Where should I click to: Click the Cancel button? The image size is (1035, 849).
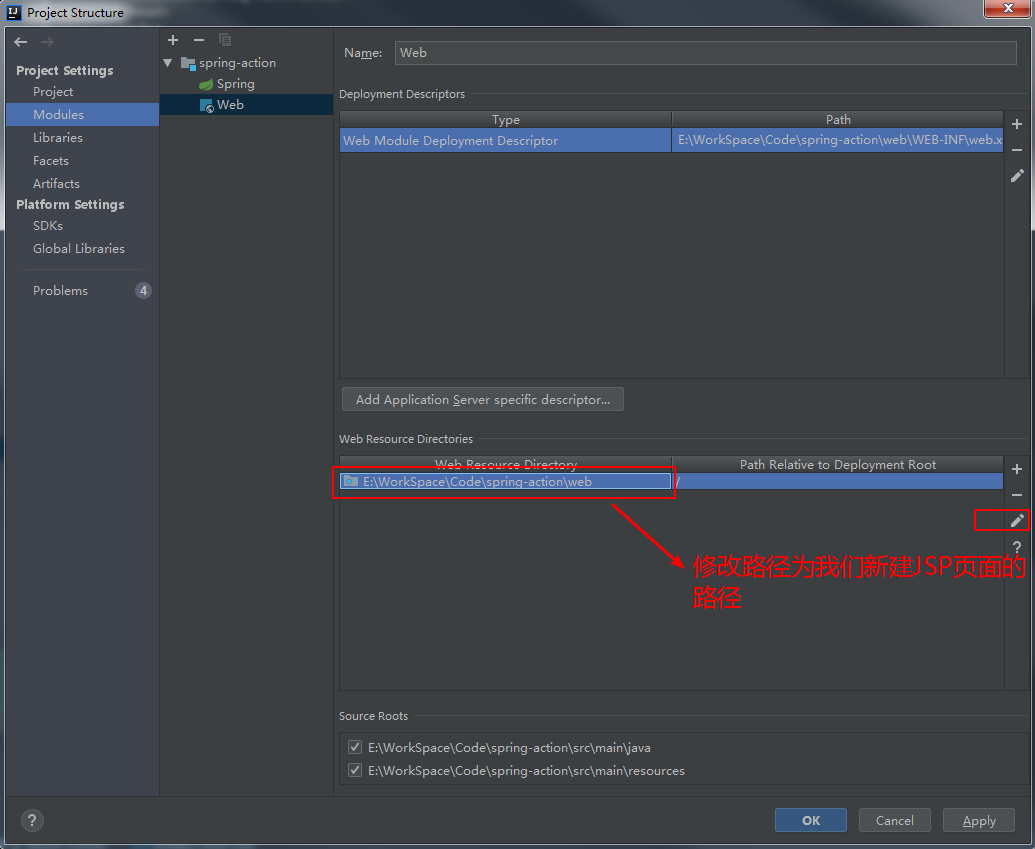point(894,820)
